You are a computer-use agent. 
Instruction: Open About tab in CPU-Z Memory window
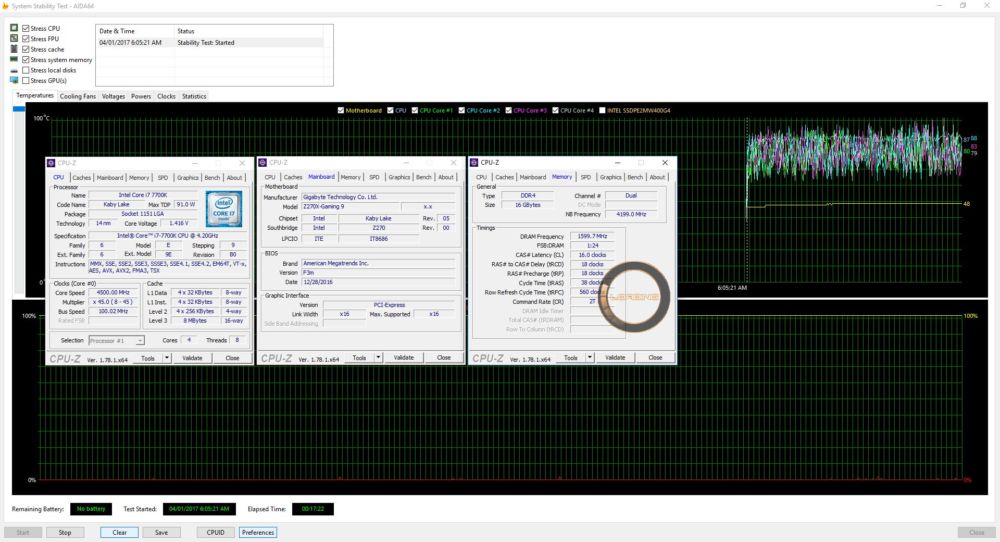click(x=658, y=177)
